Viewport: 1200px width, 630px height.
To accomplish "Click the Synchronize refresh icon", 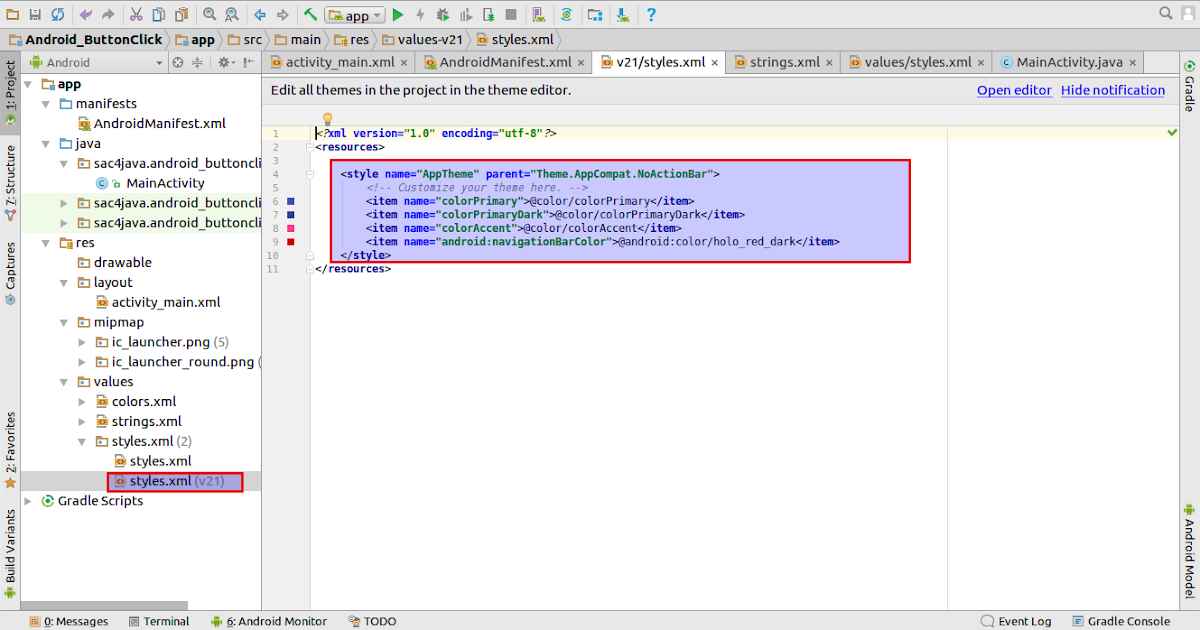I will pyautogui.click(x=57, y=14).
